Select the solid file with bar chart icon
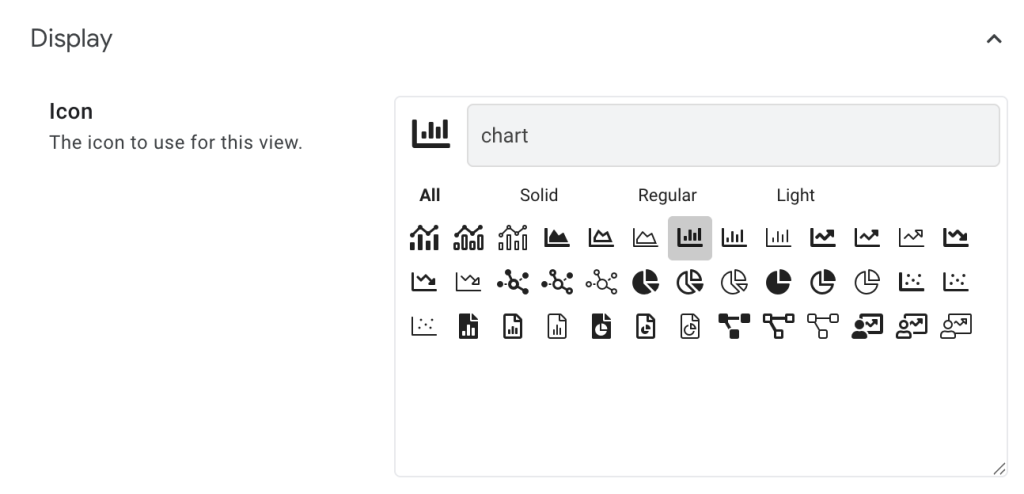This screenshot has height=494, width=1024. pos(469,326)
